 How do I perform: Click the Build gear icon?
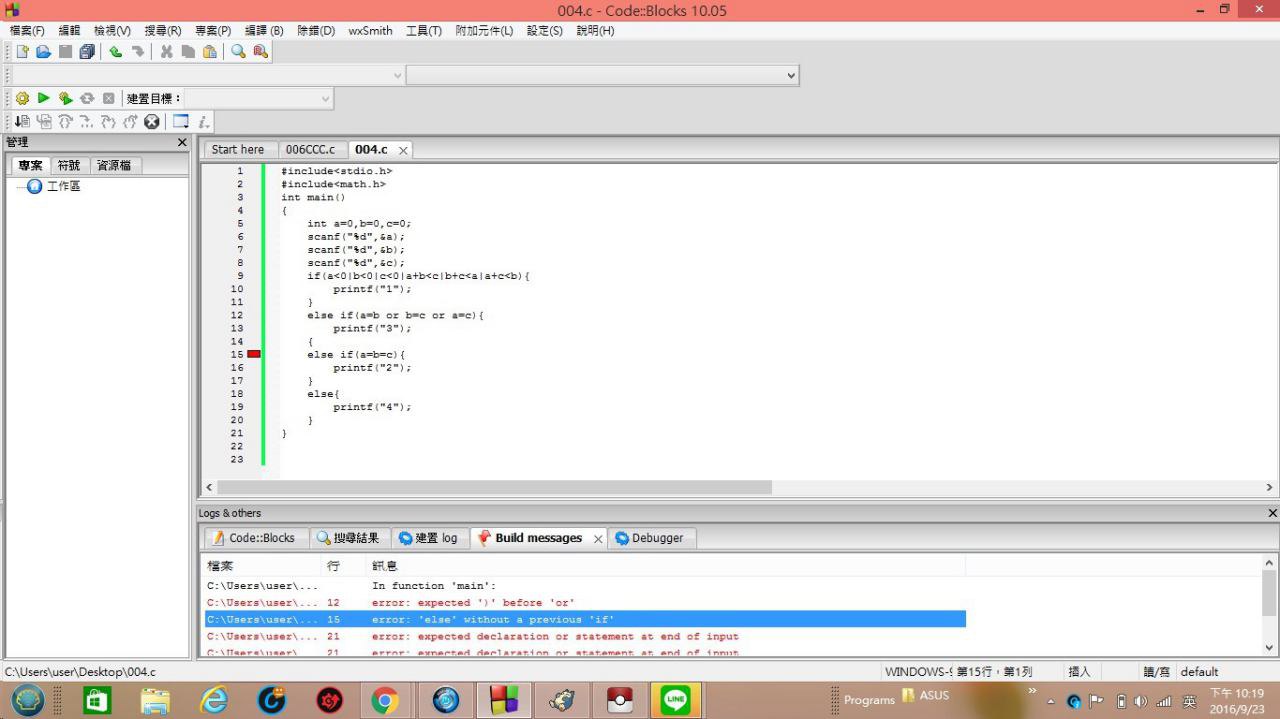[22, 98]
